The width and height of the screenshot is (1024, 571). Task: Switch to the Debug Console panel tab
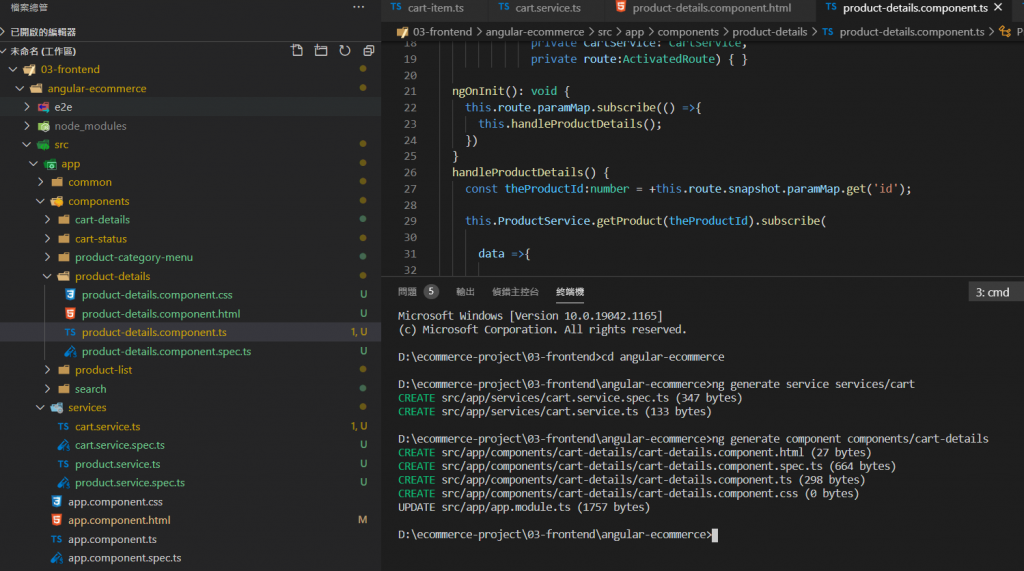[x=515, y=292]
